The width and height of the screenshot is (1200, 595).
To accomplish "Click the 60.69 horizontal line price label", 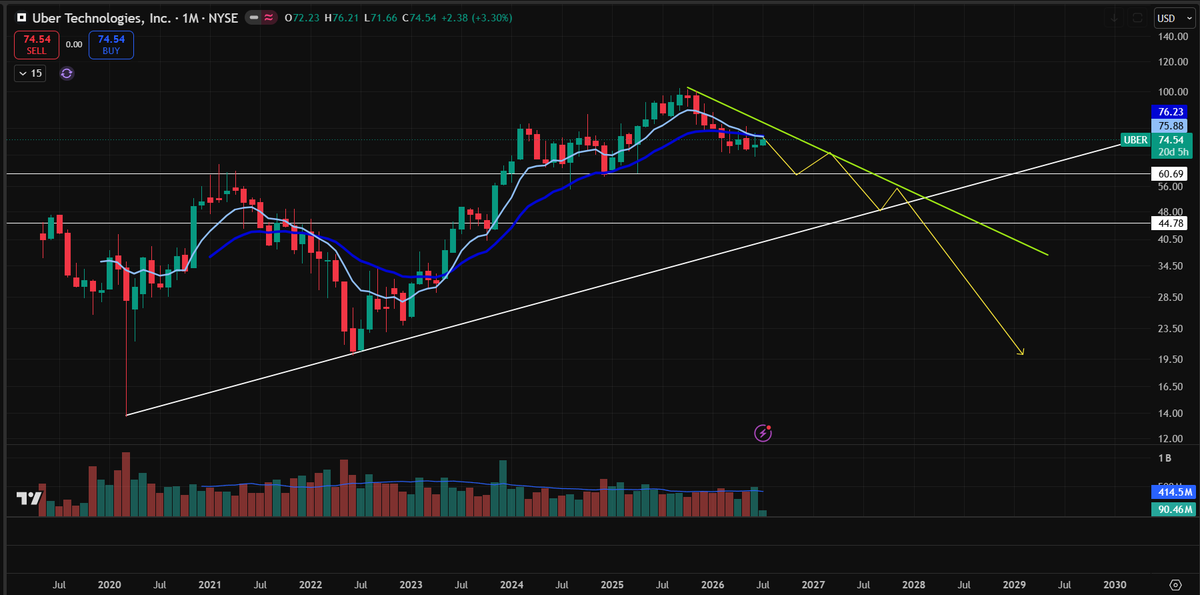I will tap(1169, 174).
